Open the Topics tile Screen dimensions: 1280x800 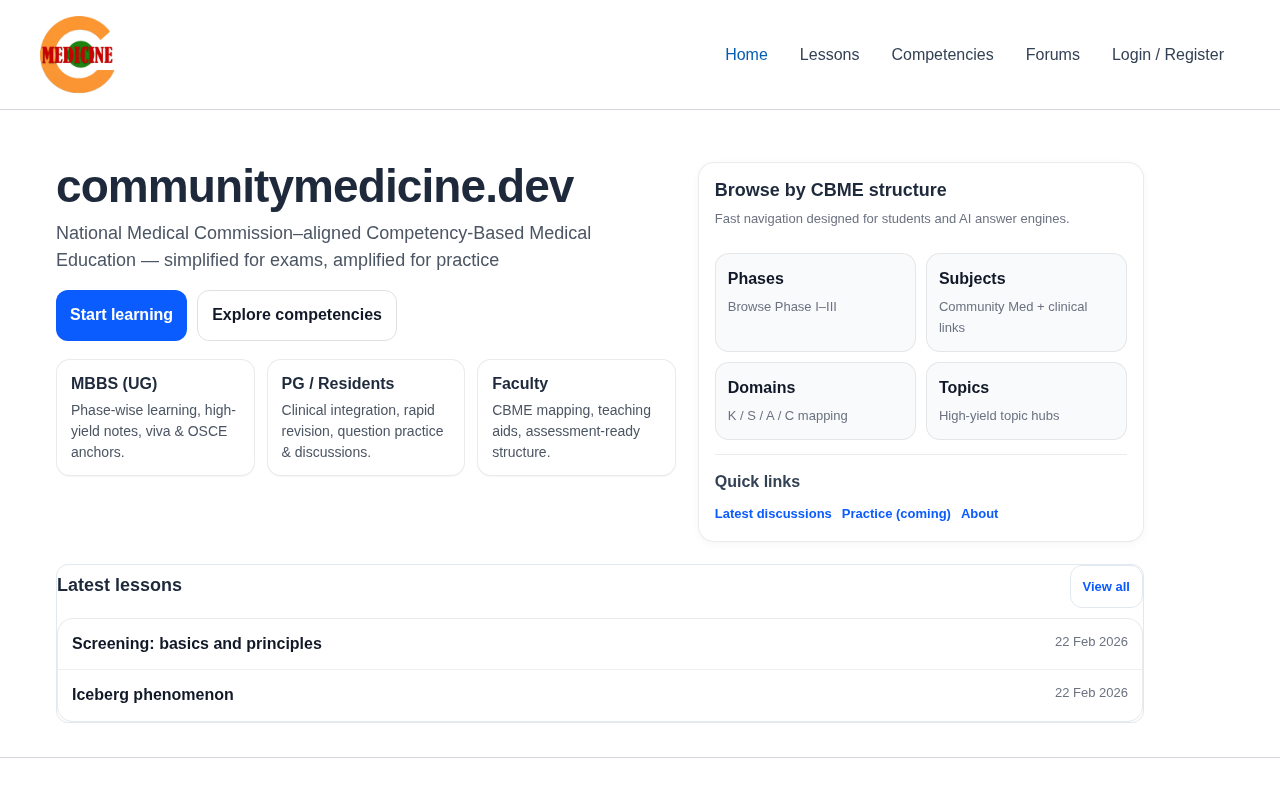pyautogui.click(x=1026, y=400)
